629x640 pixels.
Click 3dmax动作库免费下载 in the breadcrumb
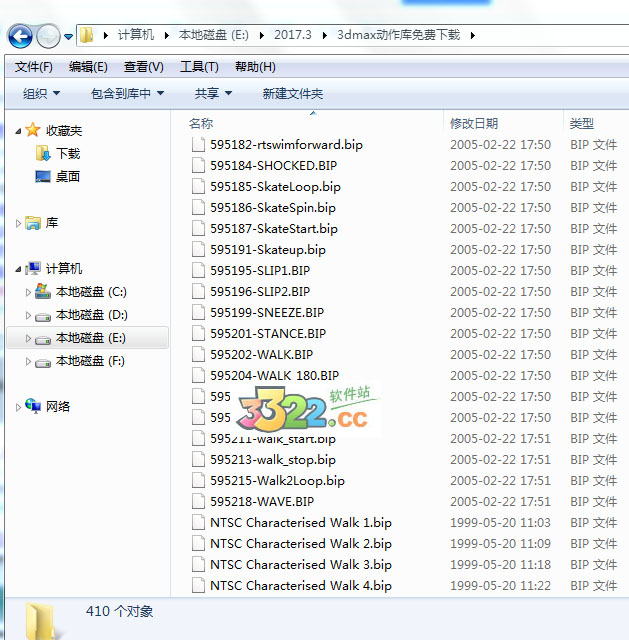coord(399,35)
